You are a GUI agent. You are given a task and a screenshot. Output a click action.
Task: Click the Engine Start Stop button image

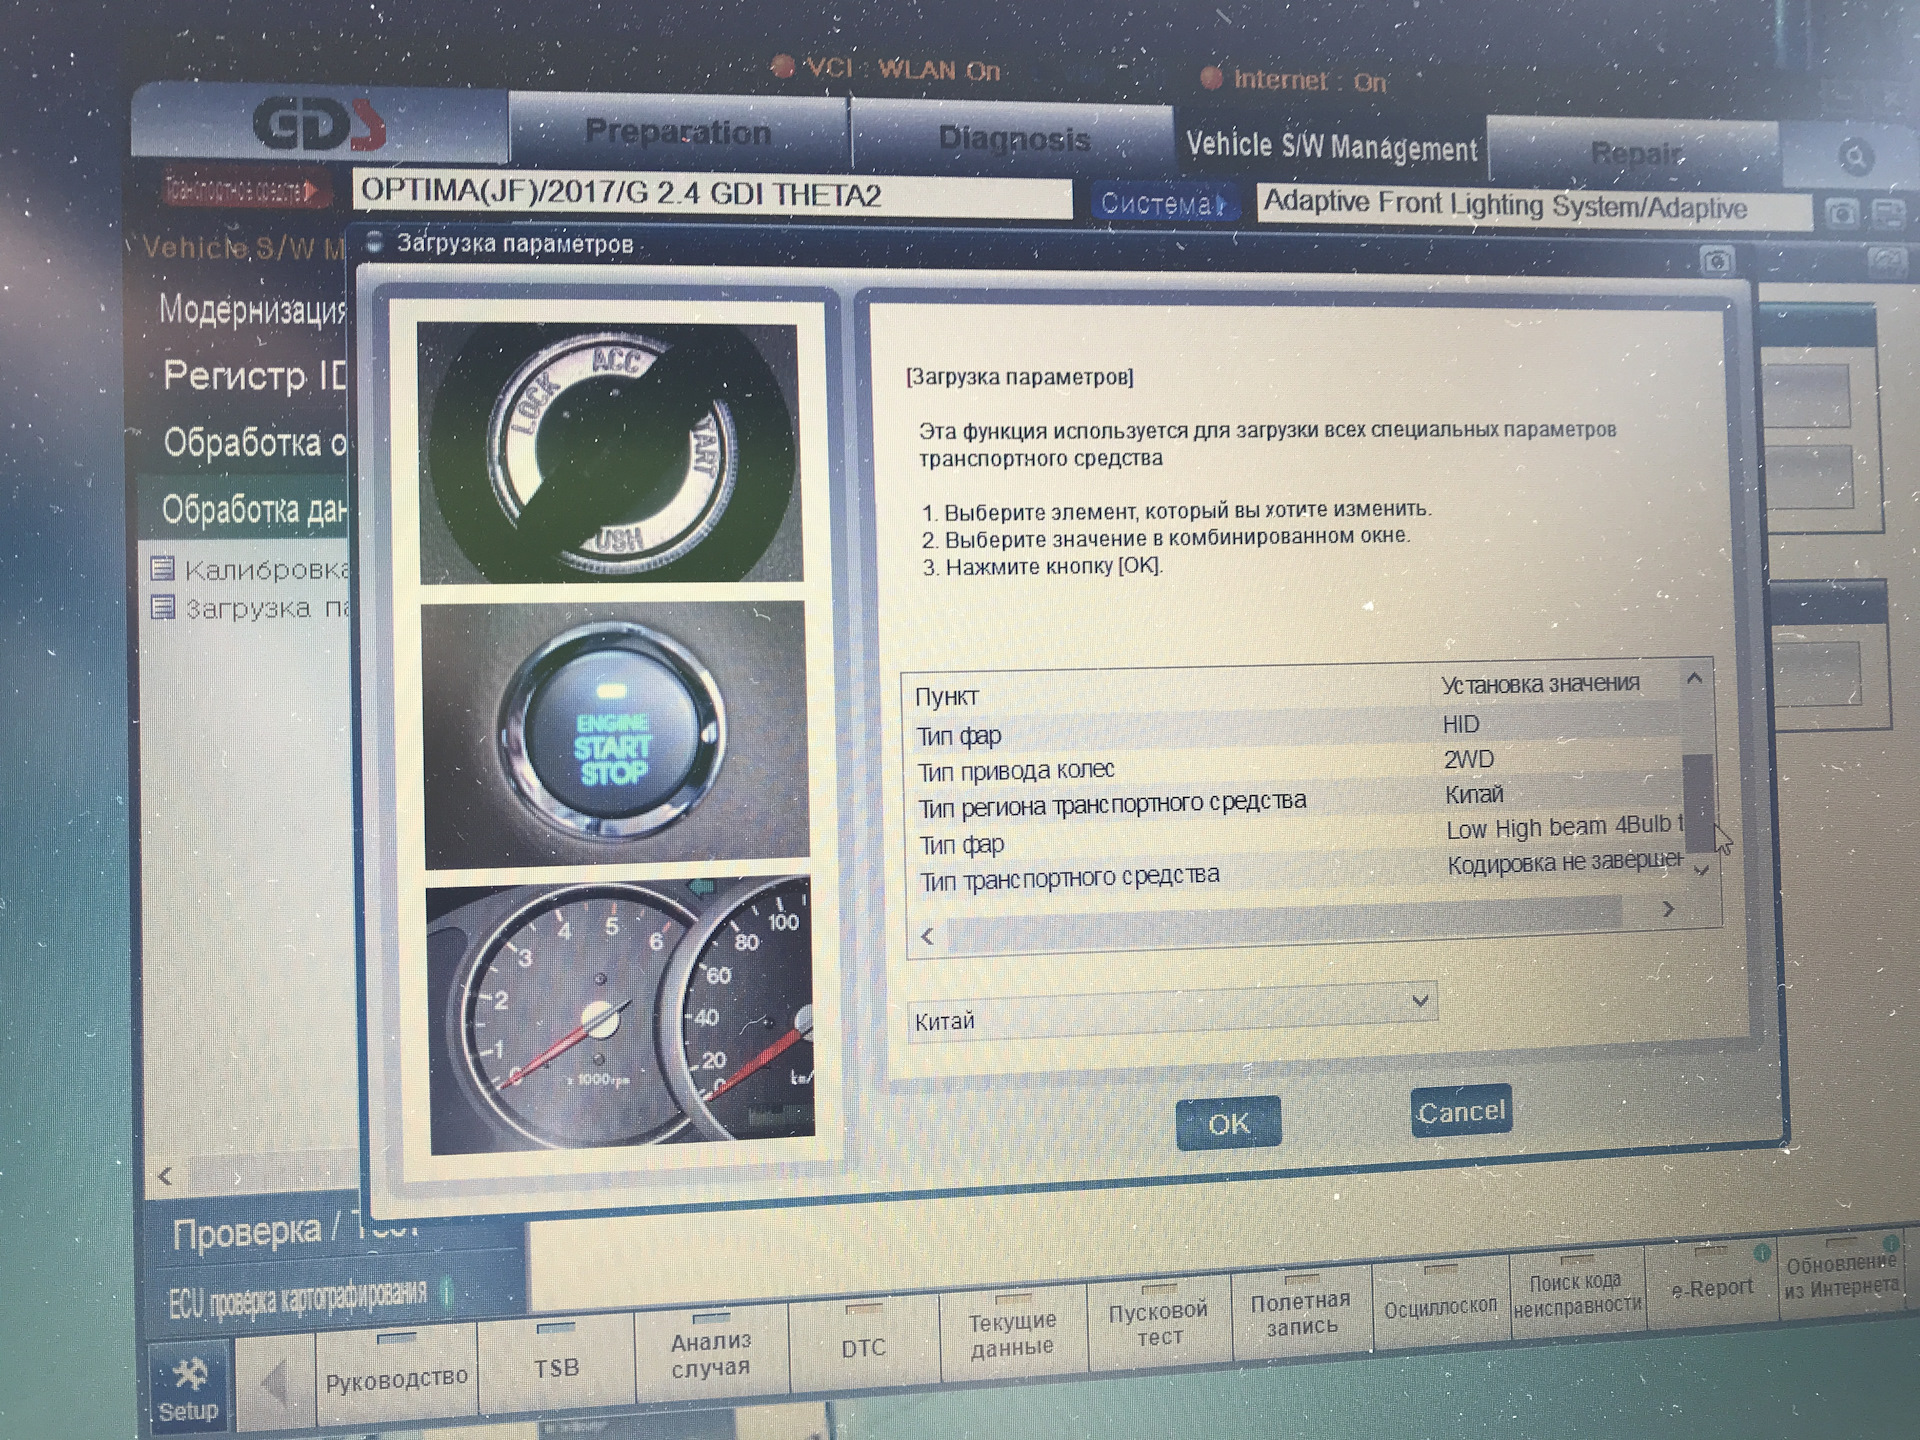(x=615, y=735)
